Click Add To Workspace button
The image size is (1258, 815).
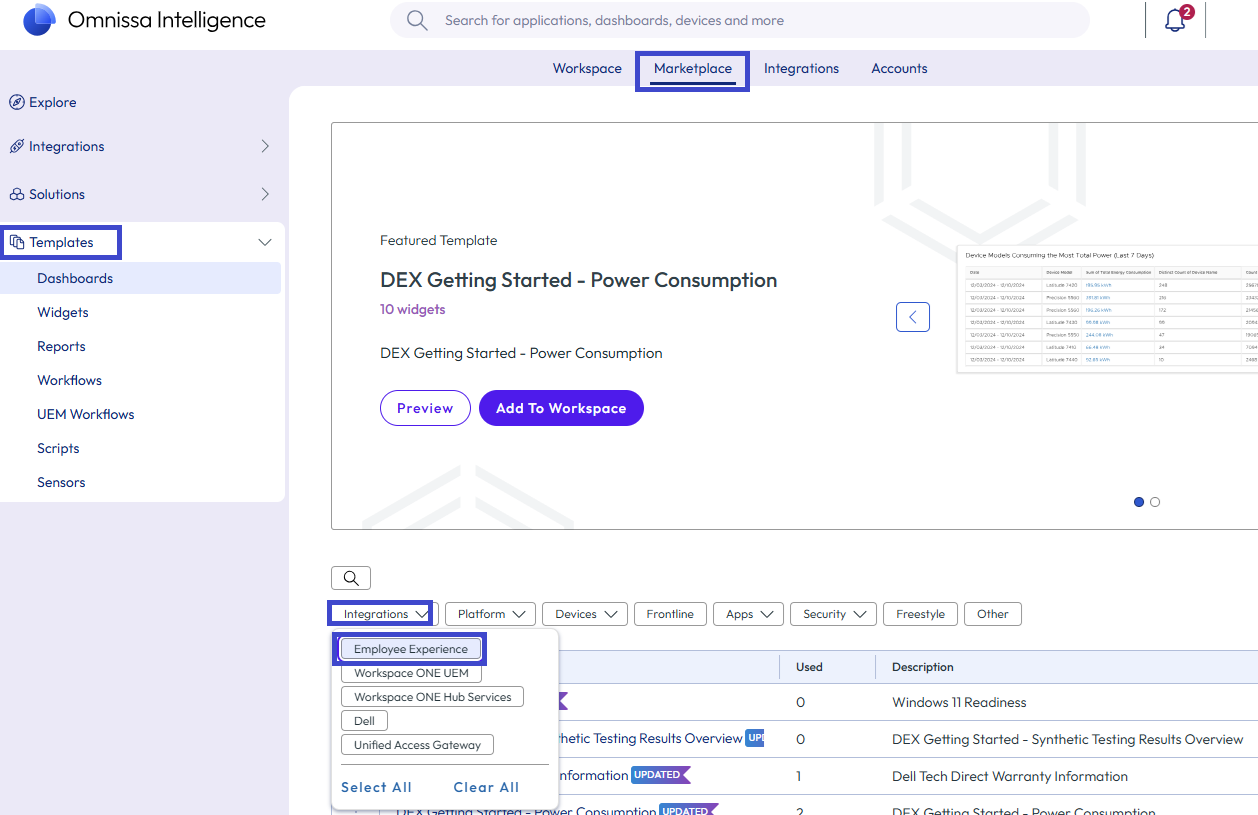point(561,408)
